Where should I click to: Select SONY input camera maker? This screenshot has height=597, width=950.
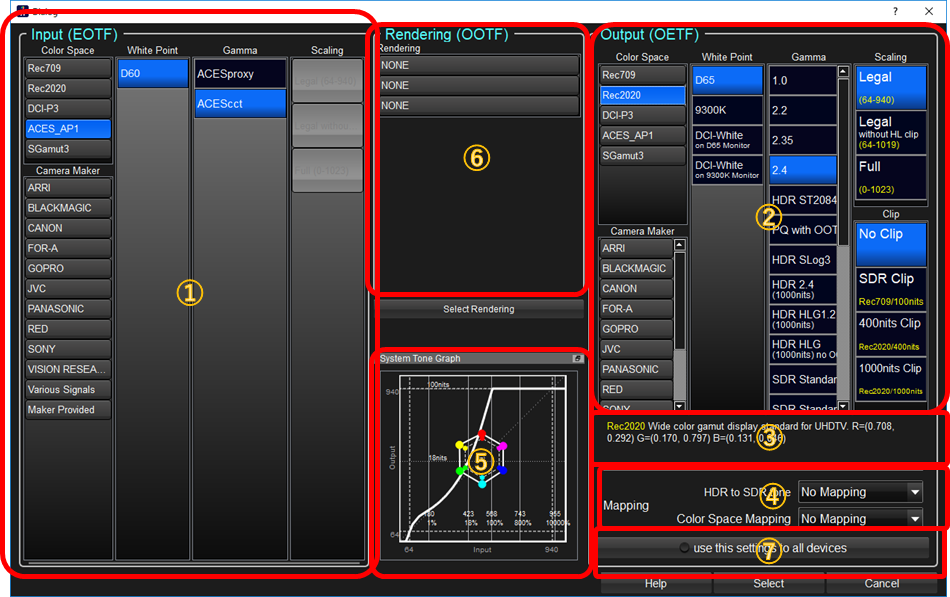68,349
